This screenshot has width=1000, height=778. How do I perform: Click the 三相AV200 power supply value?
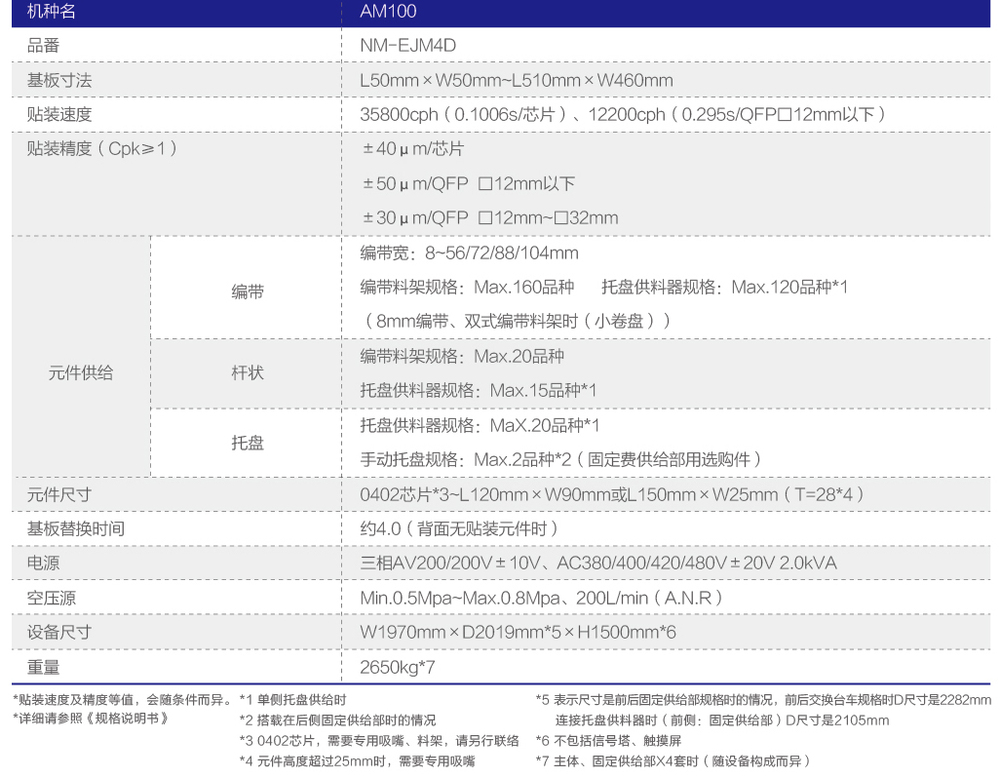tap(598, 563)
